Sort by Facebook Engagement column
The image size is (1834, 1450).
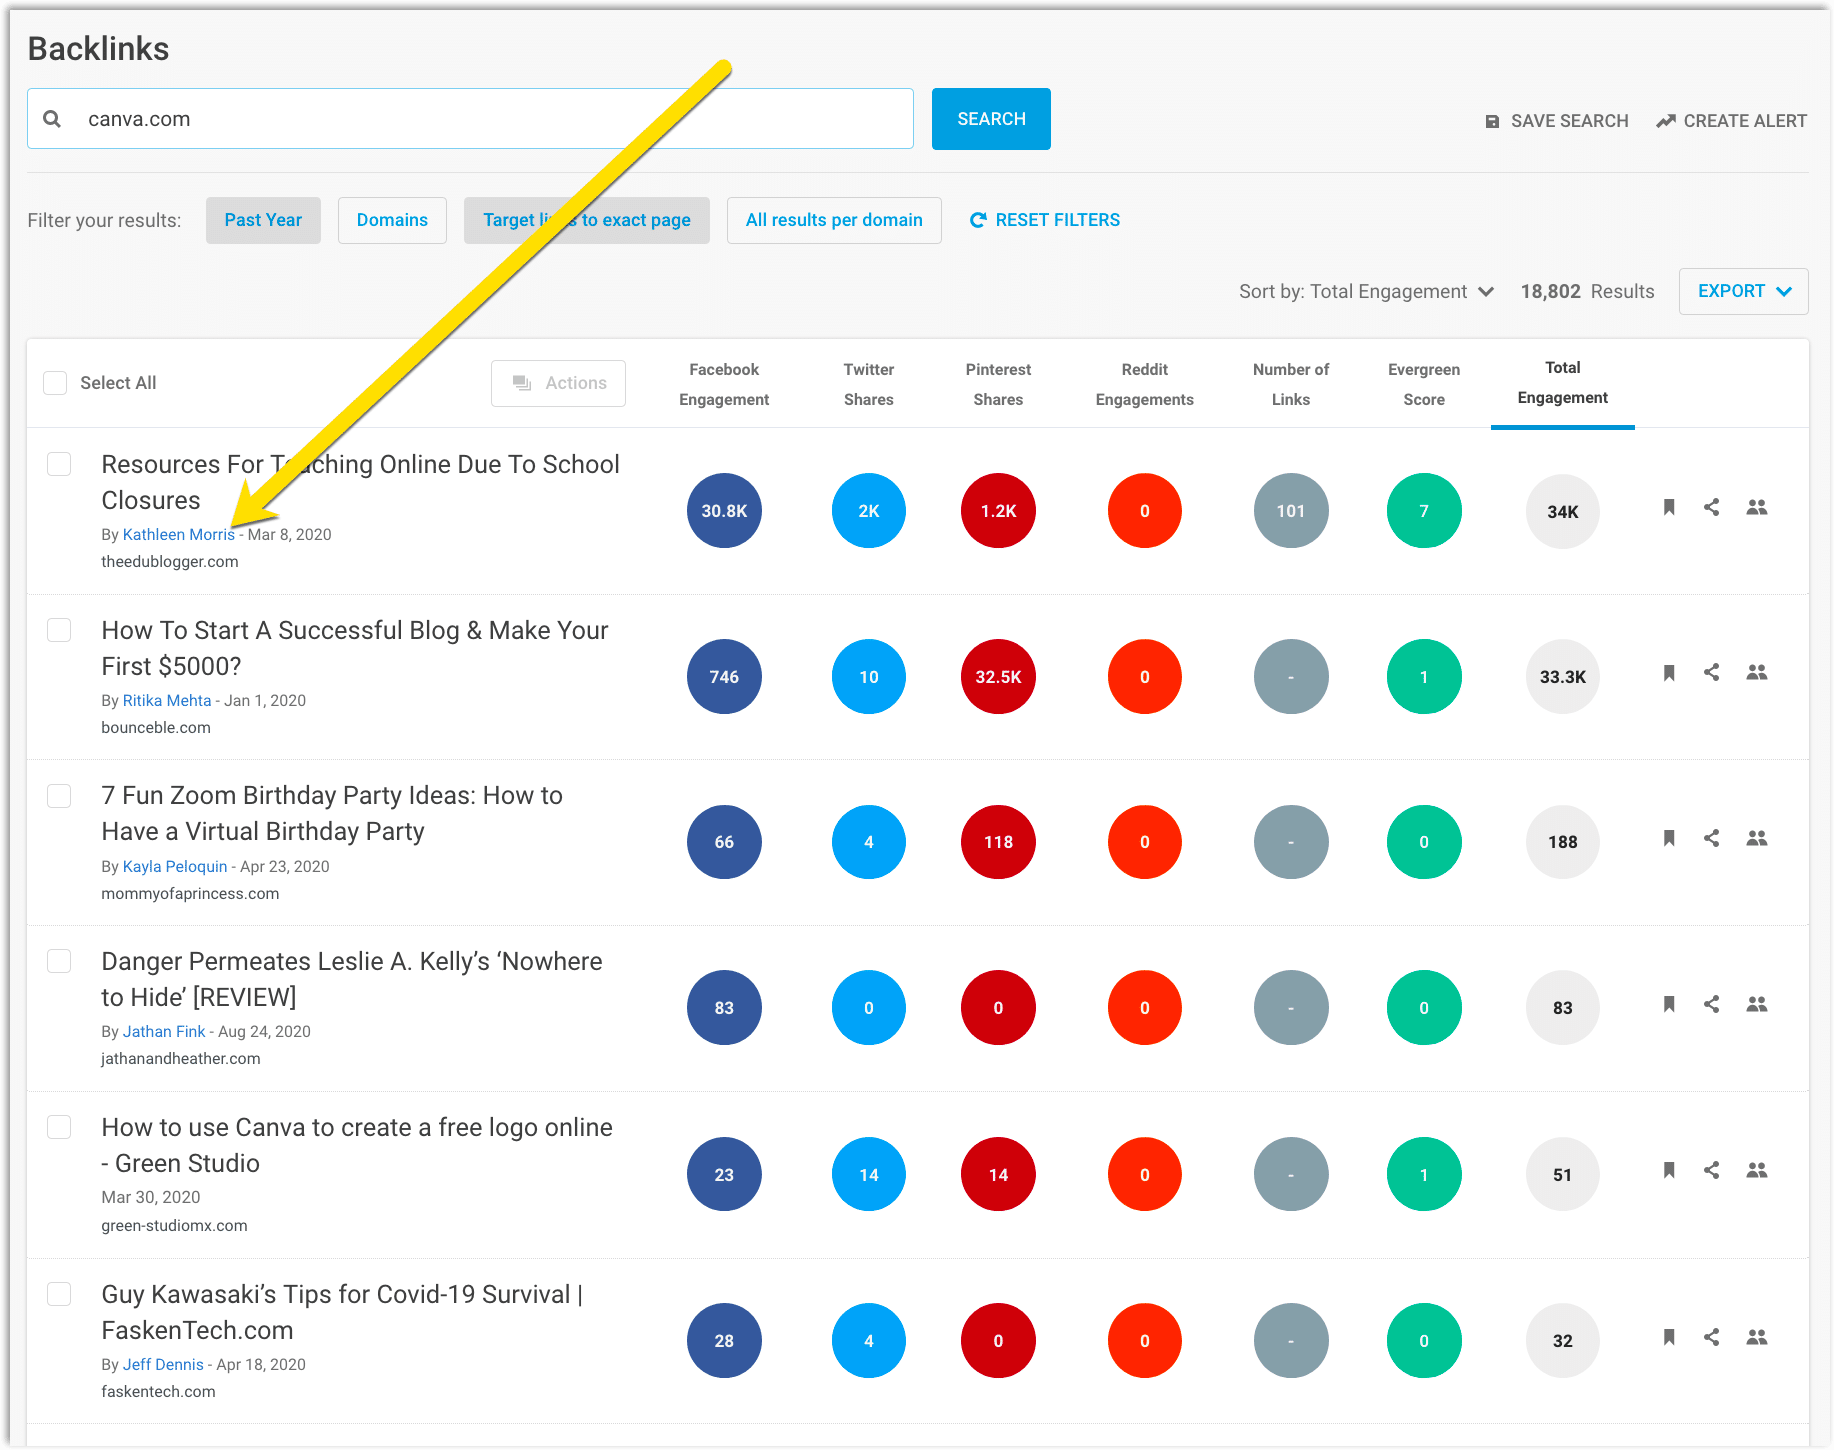click(x=724, y=384)
